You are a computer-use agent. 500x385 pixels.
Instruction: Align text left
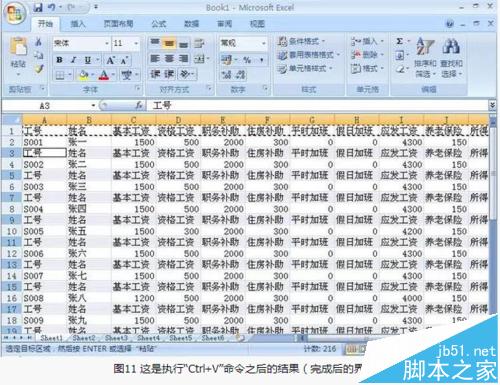point(155,59)
